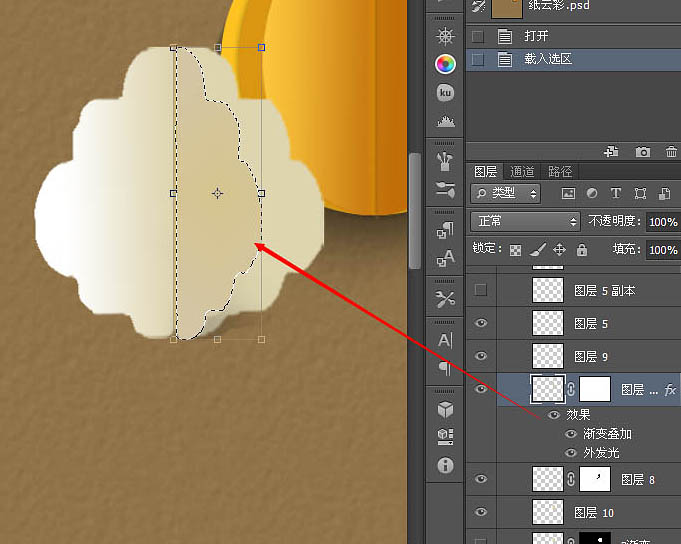
Task: Click the transform center reference point
Action: [218, 193]
